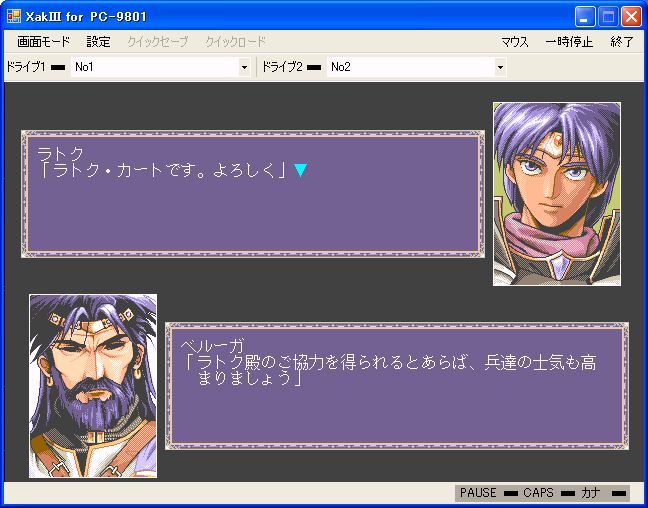Click the line beginning 「ラトク殿のご協力を
648x508 pixels.
[389, 363]
